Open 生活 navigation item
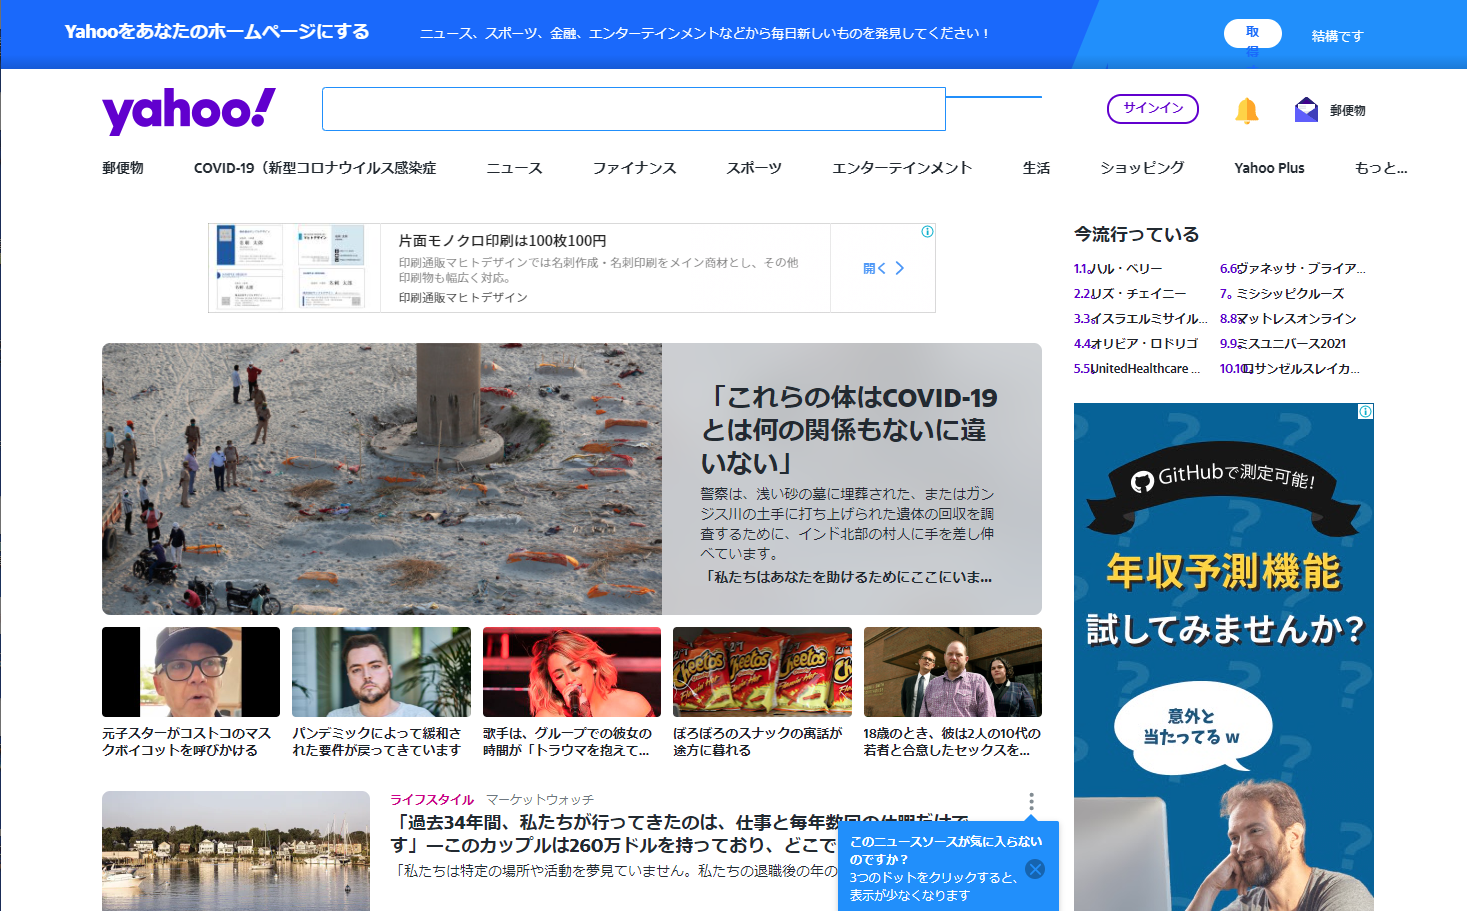This screenshot has height=911, width=1467. [x=1036, y=168]
